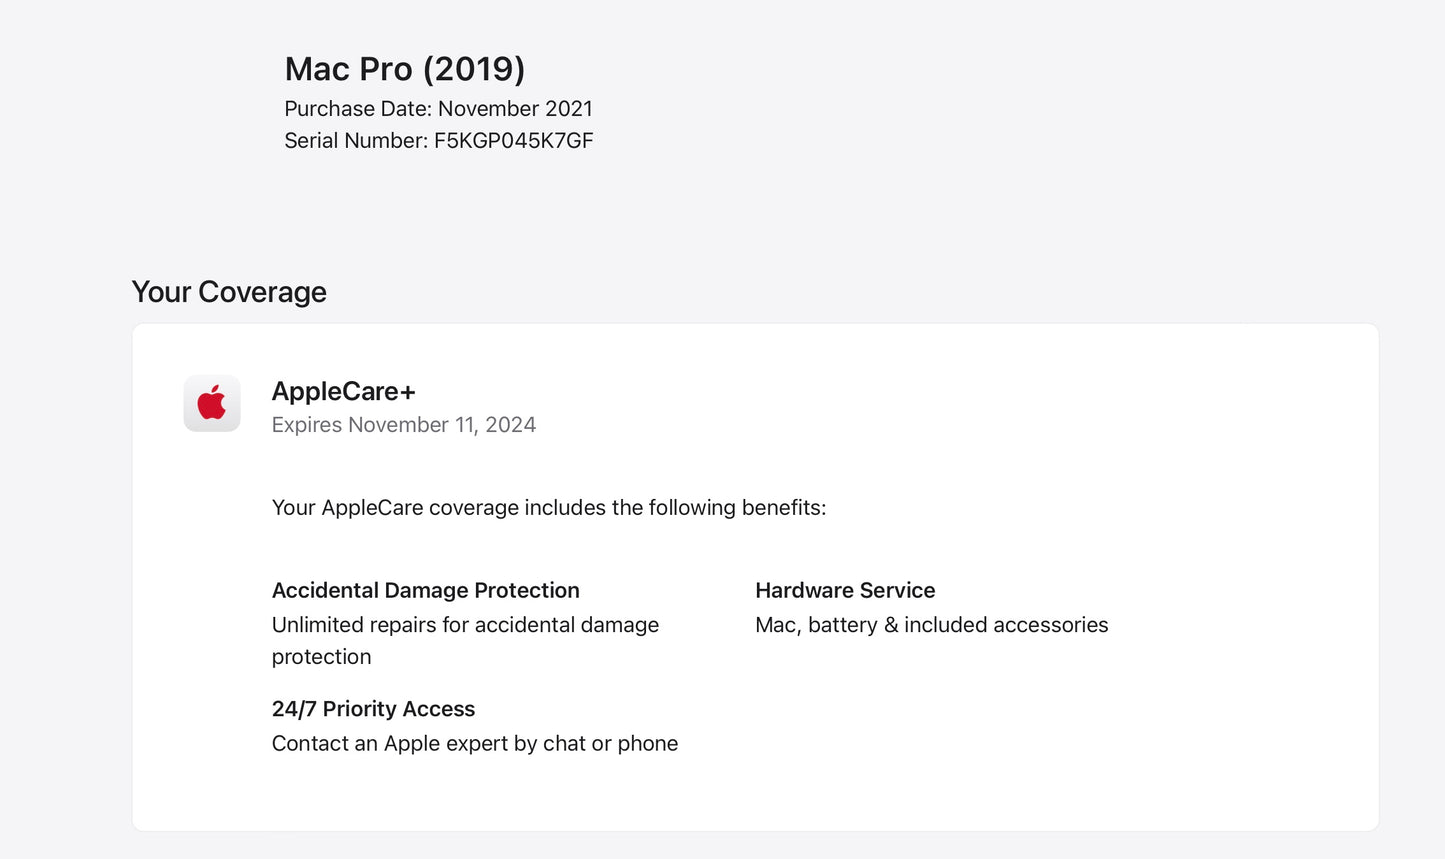Select 24/7 Priority Access
The width and height of the screenshot is (1445, 859).
pyautogui.click(x=373, y=708)
